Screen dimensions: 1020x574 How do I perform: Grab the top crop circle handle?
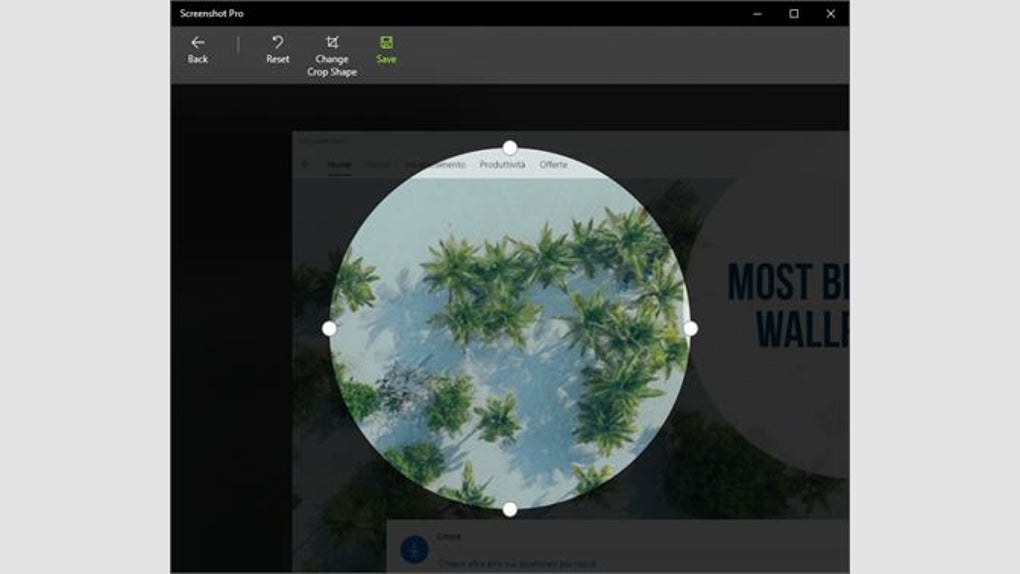click(x=510, y=148)
